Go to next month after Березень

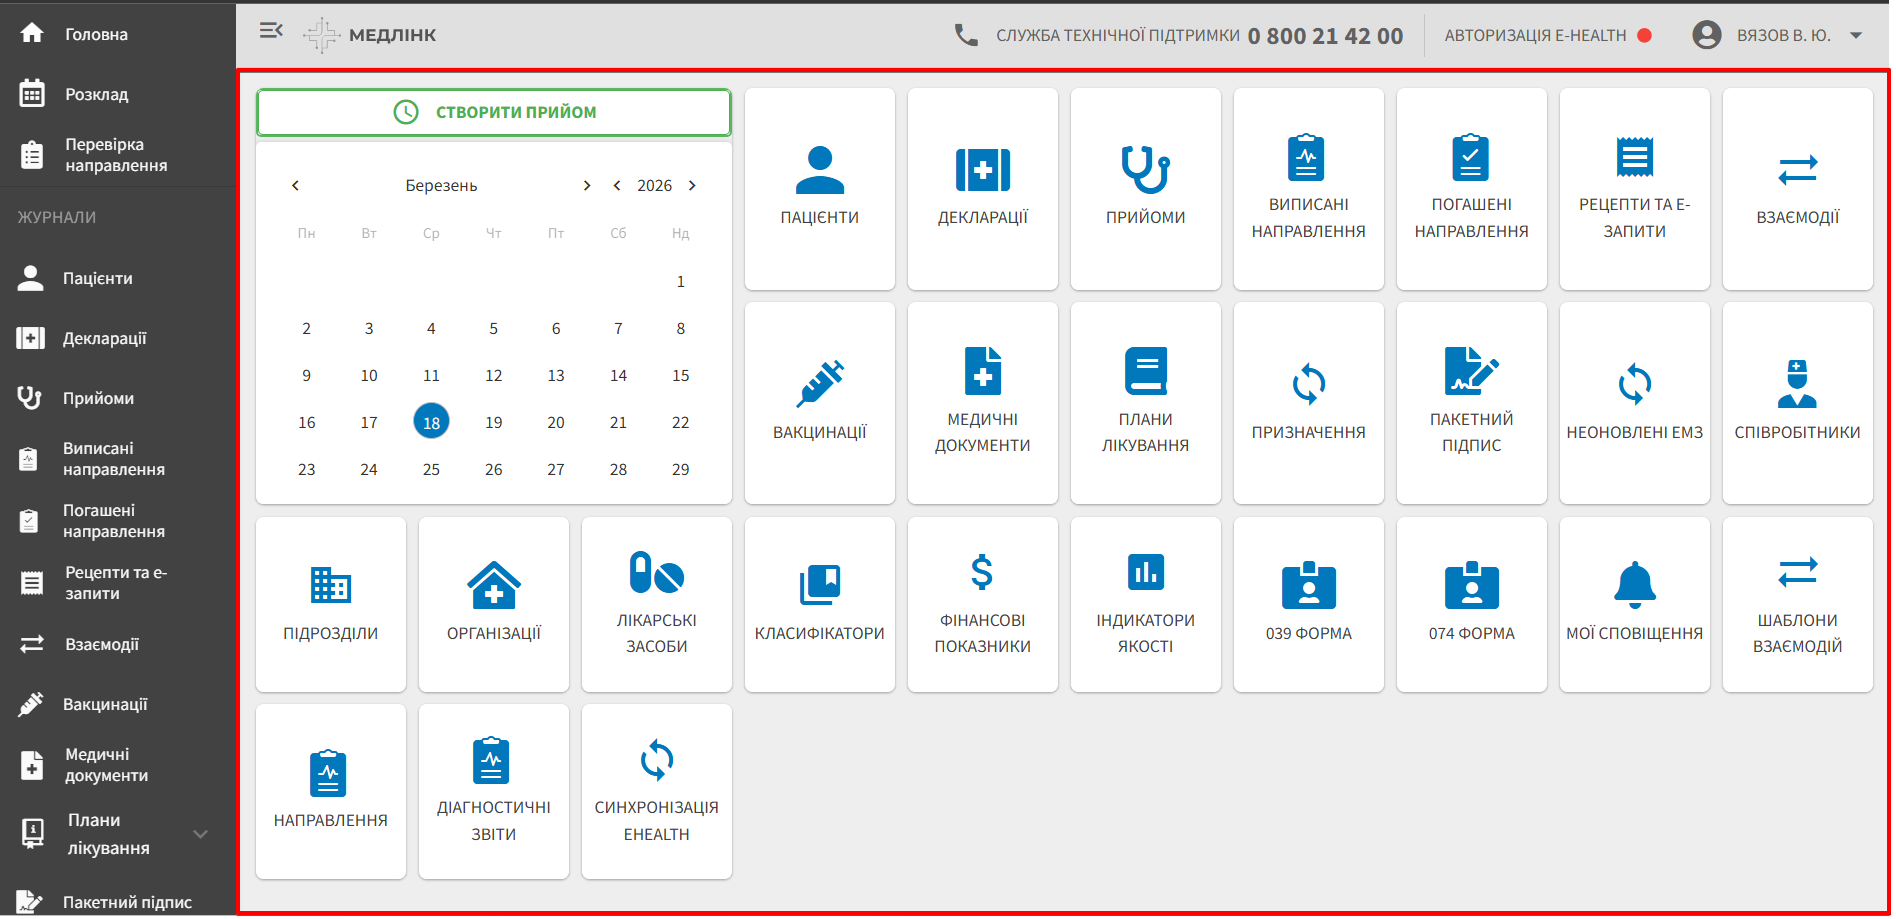tap(587, 186)
